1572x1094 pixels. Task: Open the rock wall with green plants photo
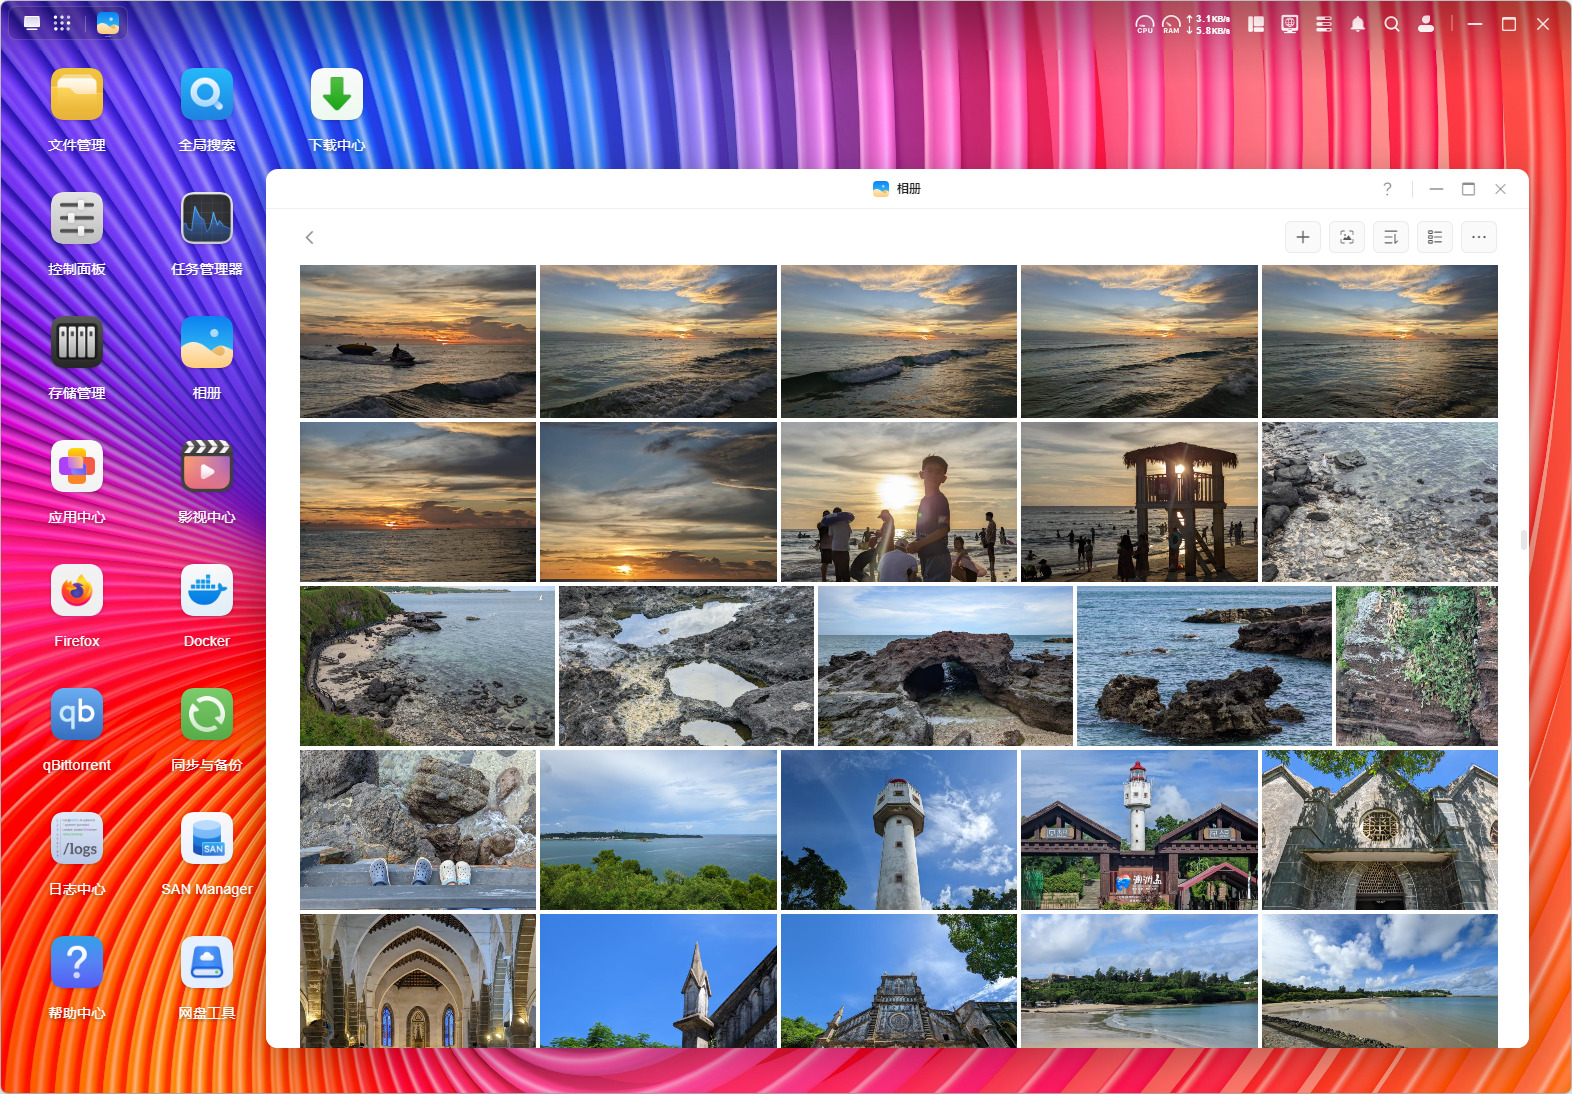(x=1417, y=666)
